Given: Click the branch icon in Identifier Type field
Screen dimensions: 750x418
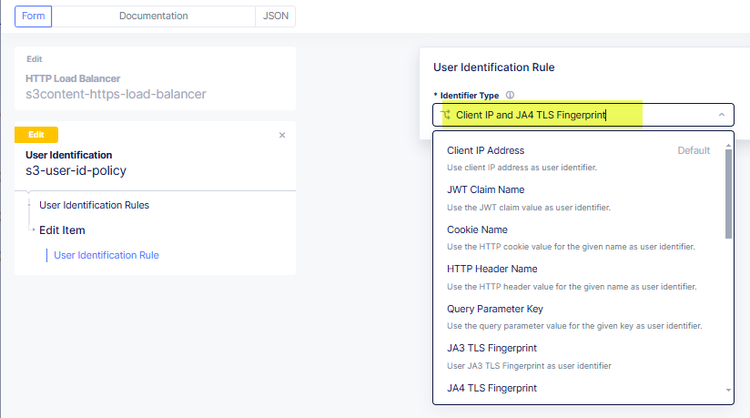Looking at the screenshot, I should click(x=446, y=115).
